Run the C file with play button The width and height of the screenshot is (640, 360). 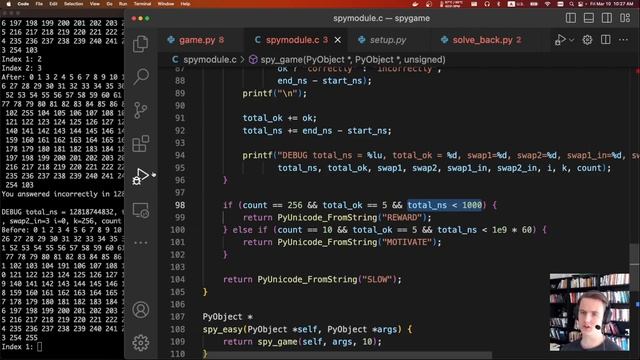(560, 40)
